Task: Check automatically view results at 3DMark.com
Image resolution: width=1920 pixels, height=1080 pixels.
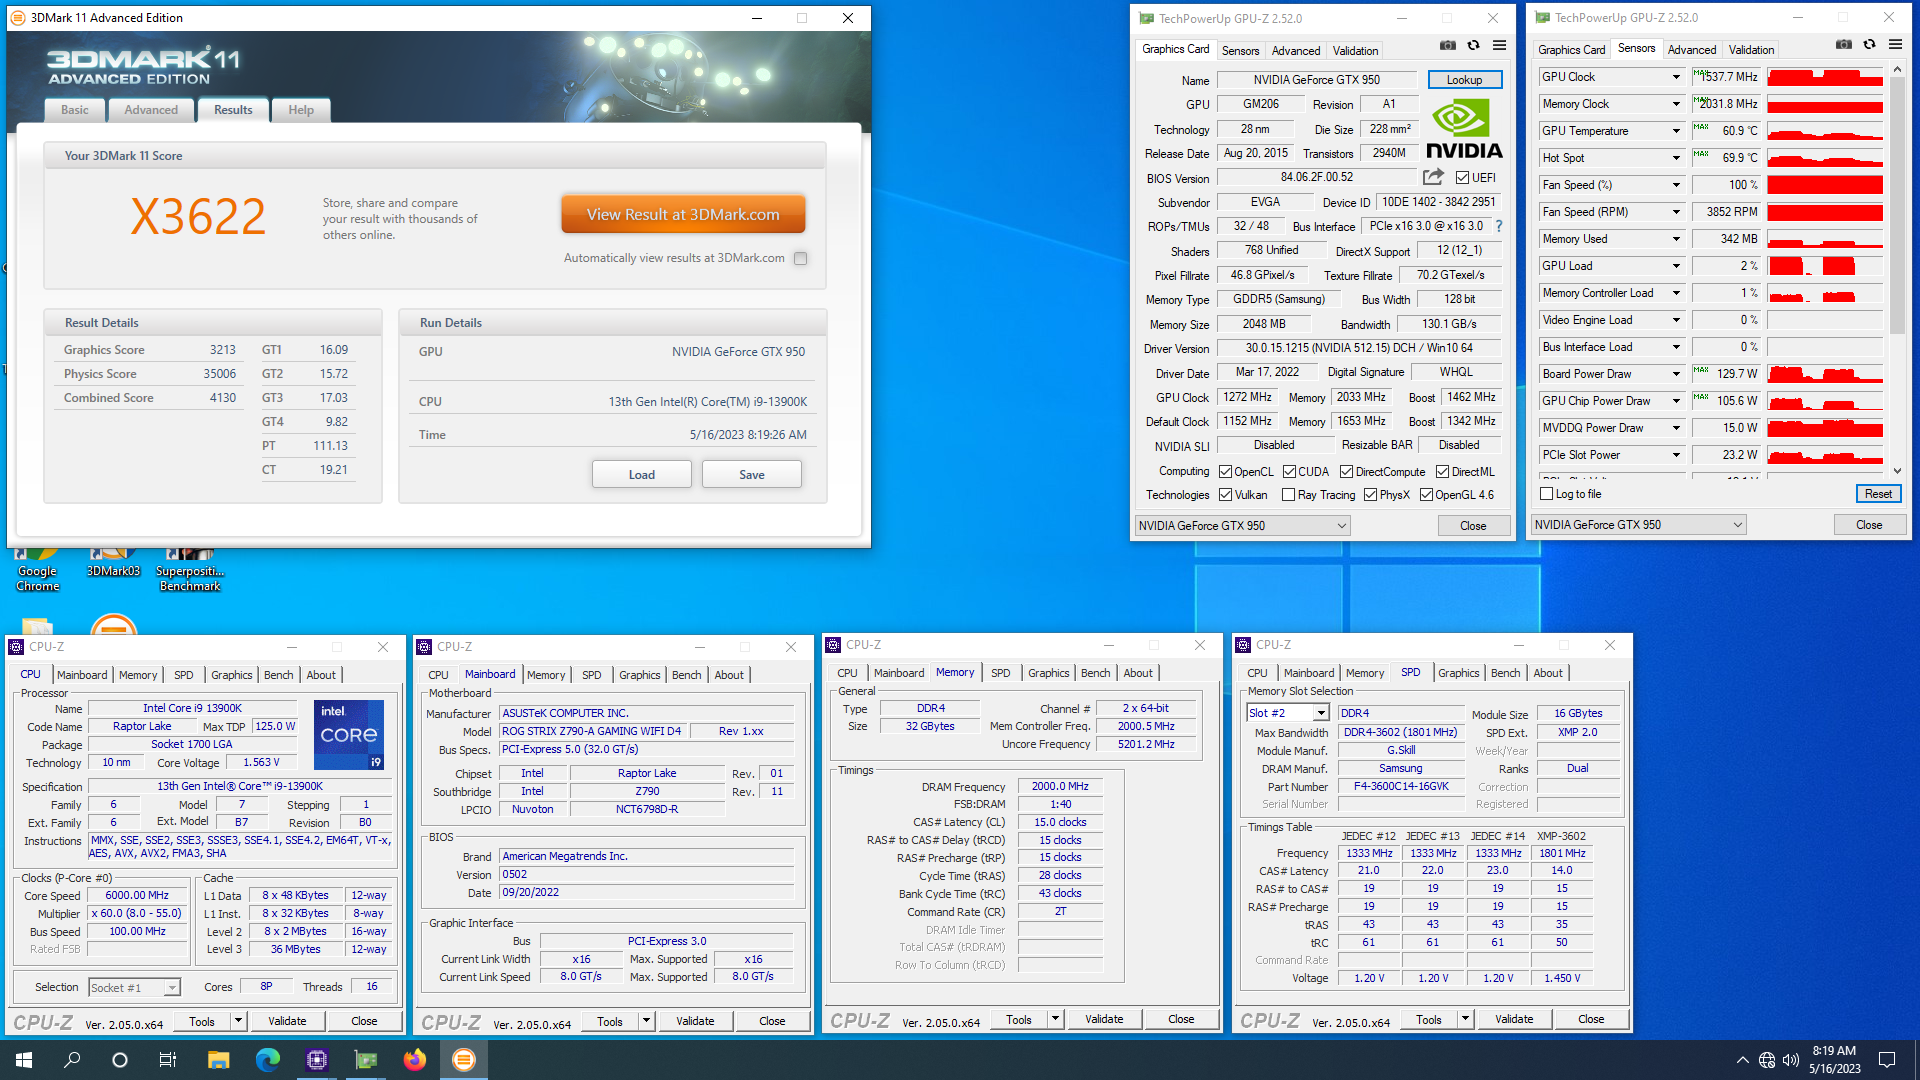Action: [x=800, y=258]
